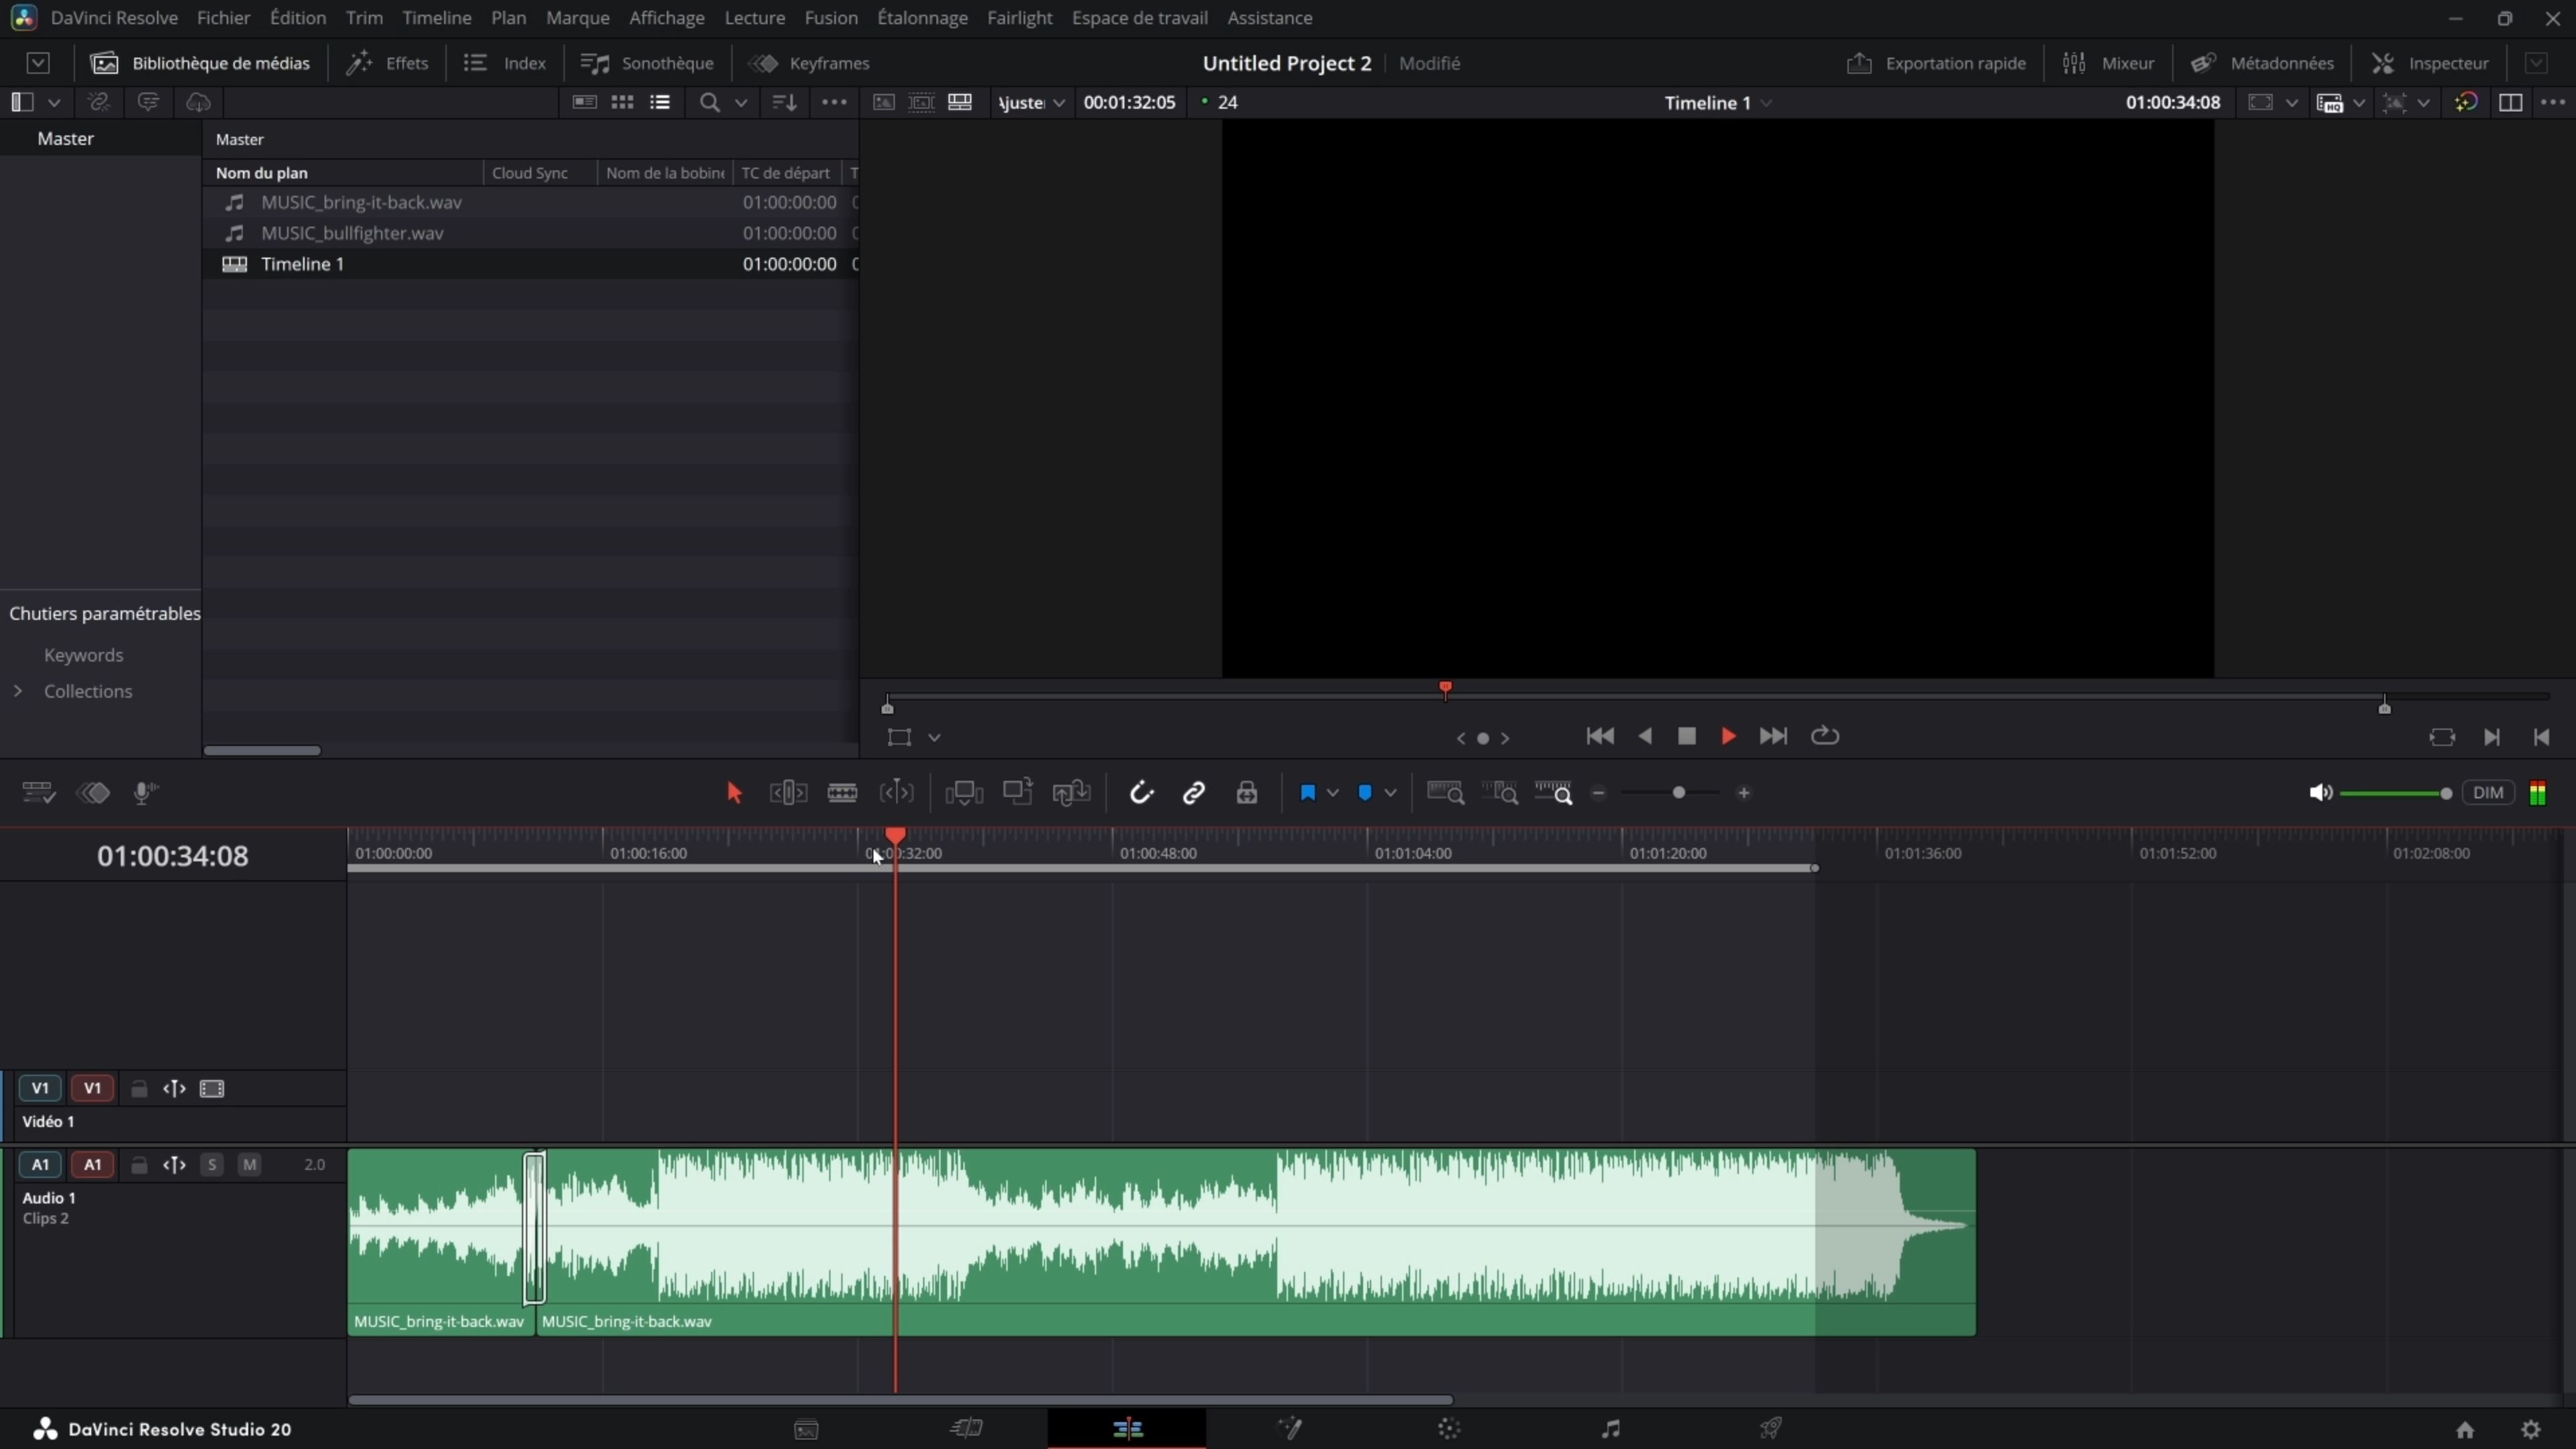This screenshot has height=1449, width=2576.
Task: Adjust the timeline zoom slider handle
Action: tap(1679, 793)
